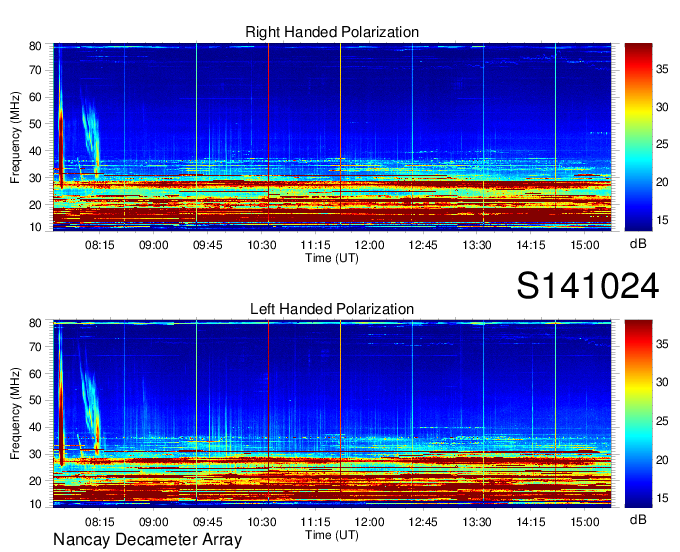Click "dB" unit label of Left Handed colorbar
The height and width of the screenshot is (552, 680).
[638, 519]
